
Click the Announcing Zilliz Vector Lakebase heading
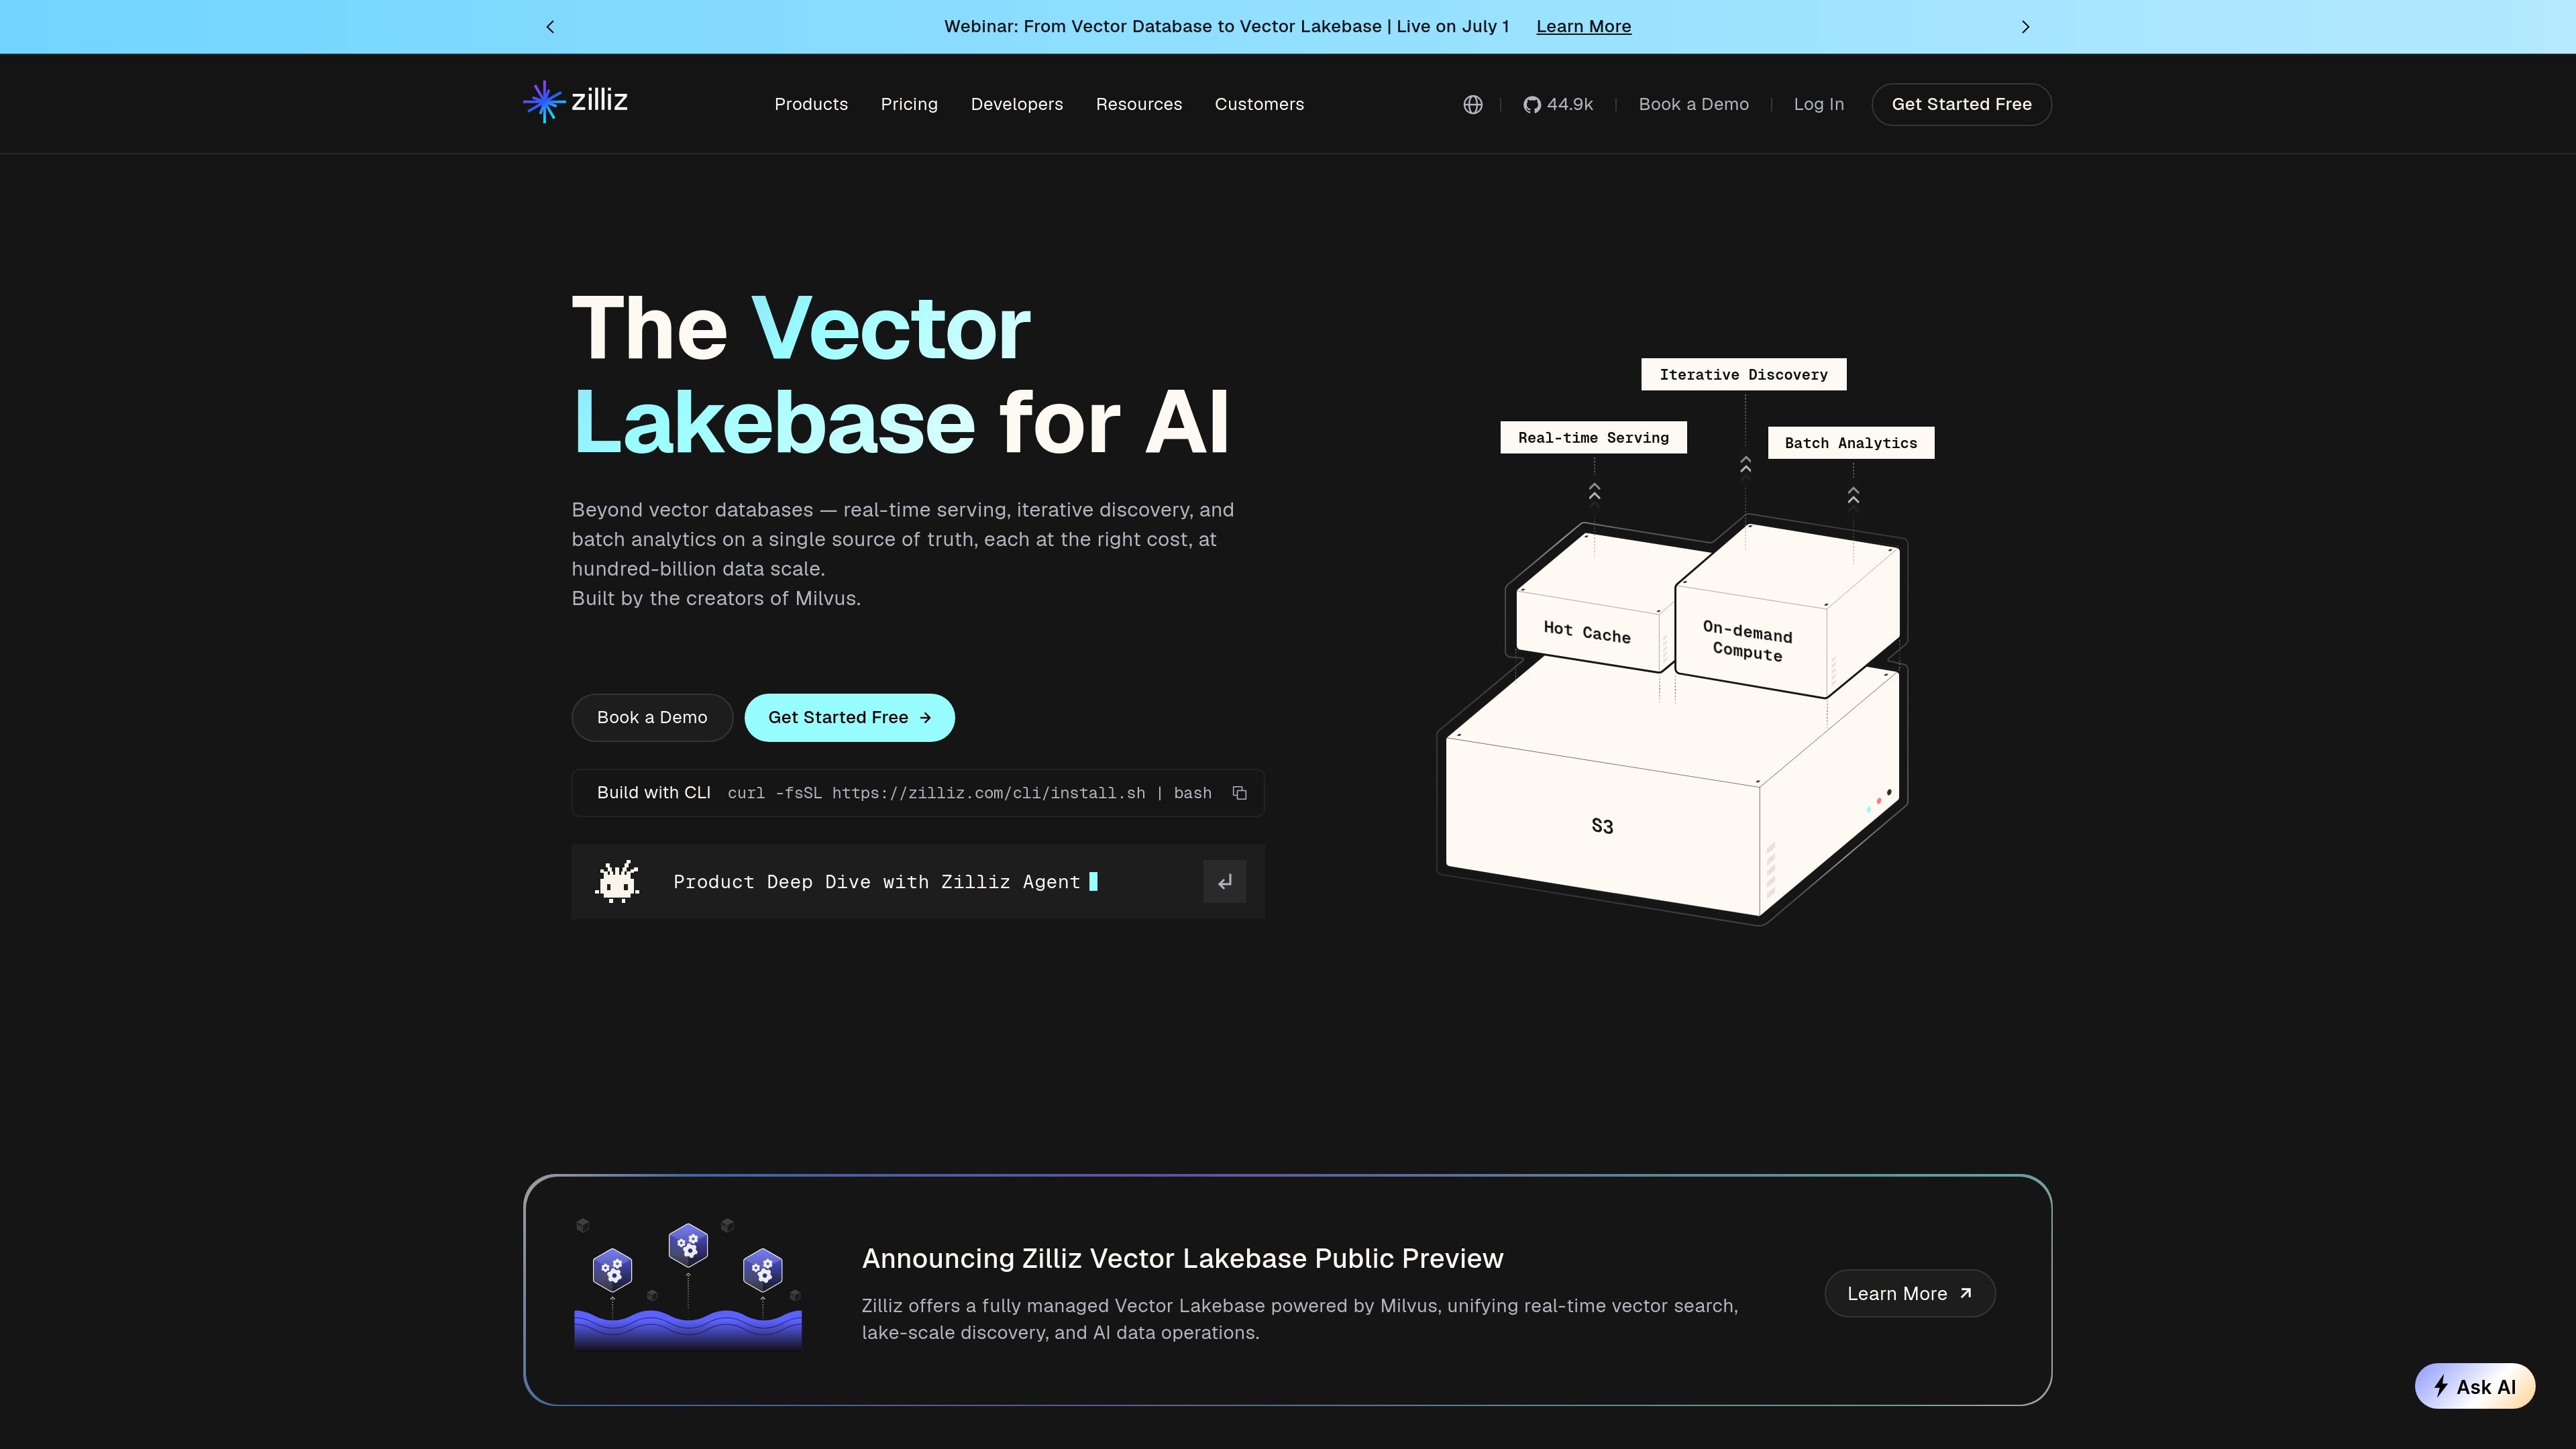(x=1182, y=1259)
